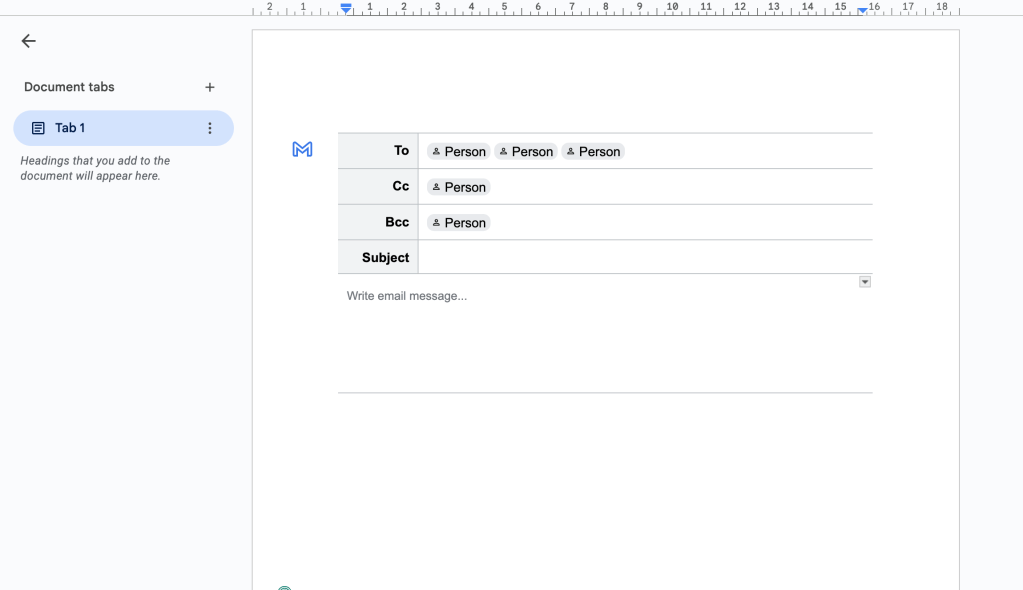This screenshot has height=590, width=1023.
Task: Click the right indent marker on the ruler
Action: [862, 9]
